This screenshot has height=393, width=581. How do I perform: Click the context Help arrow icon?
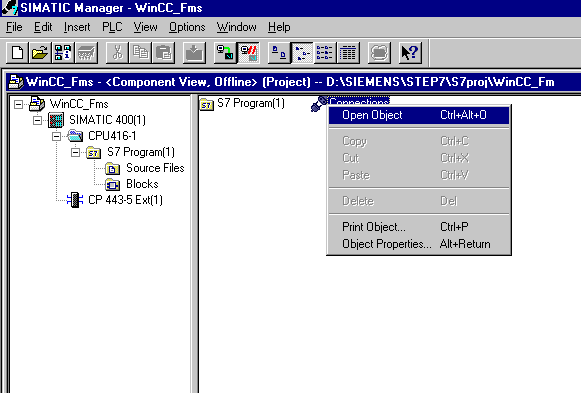410,53
